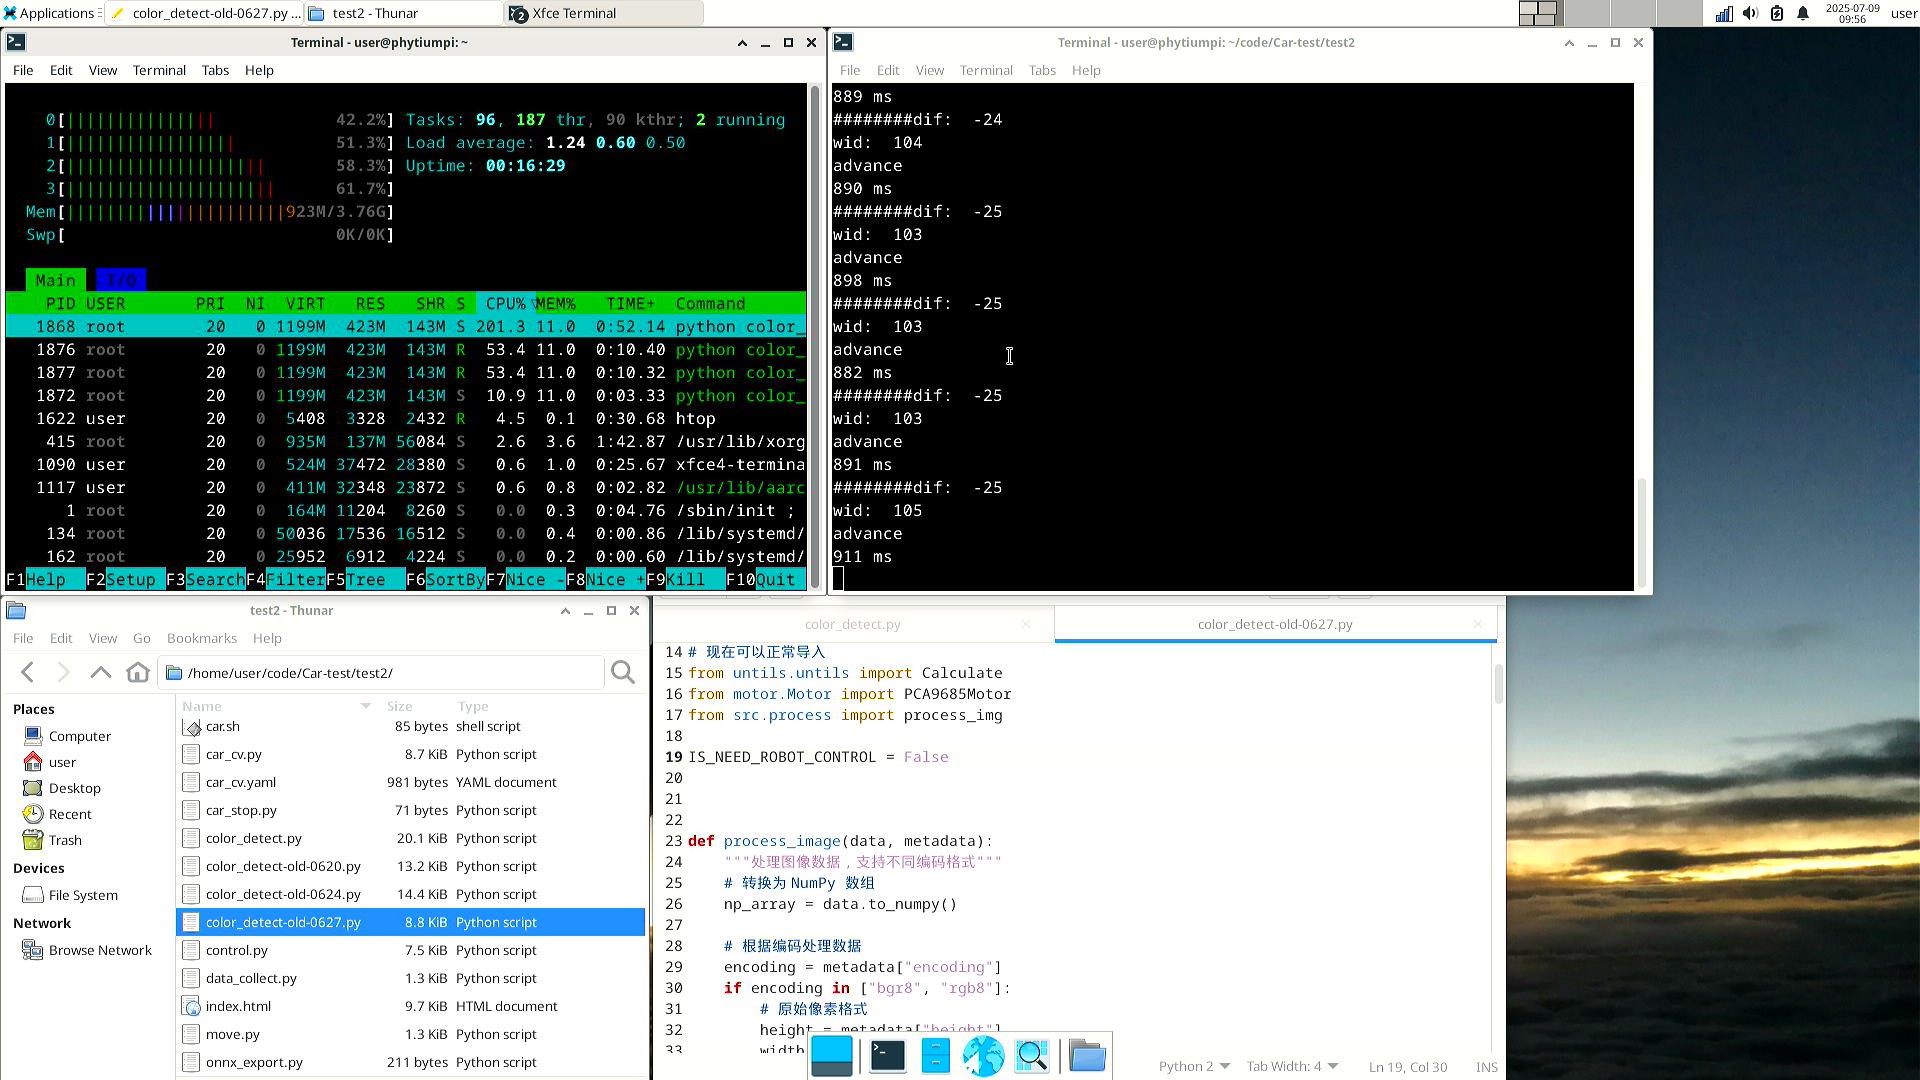Sort htop by the CPU% column header

[506, 304]
